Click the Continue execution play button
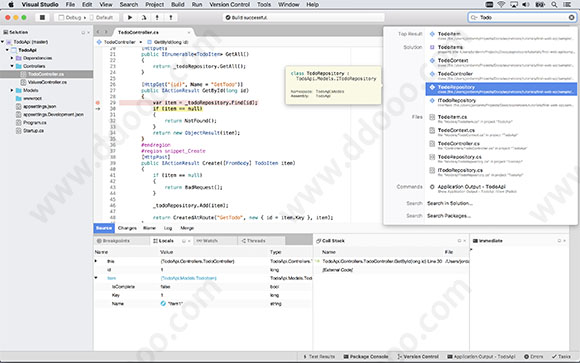 tap(130, 17)
